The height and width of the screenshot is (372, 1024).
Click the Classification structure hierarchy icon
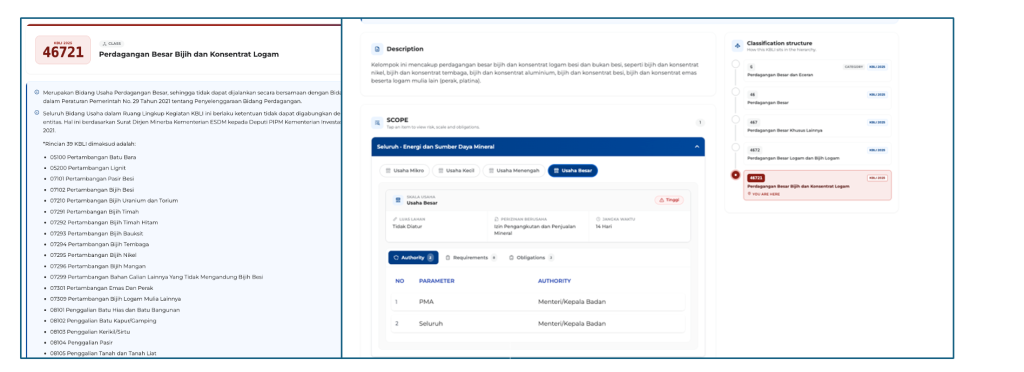pos(737,46)
